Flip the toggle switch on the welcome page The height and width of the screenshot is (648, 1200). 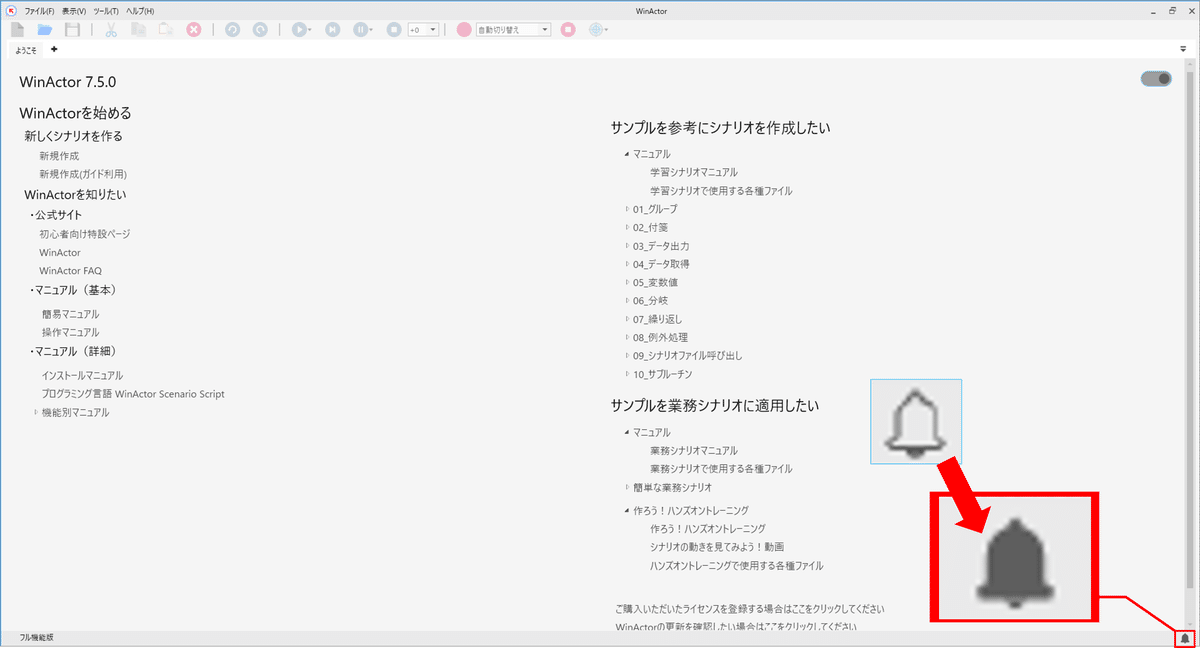click(x=1155, y=78)
